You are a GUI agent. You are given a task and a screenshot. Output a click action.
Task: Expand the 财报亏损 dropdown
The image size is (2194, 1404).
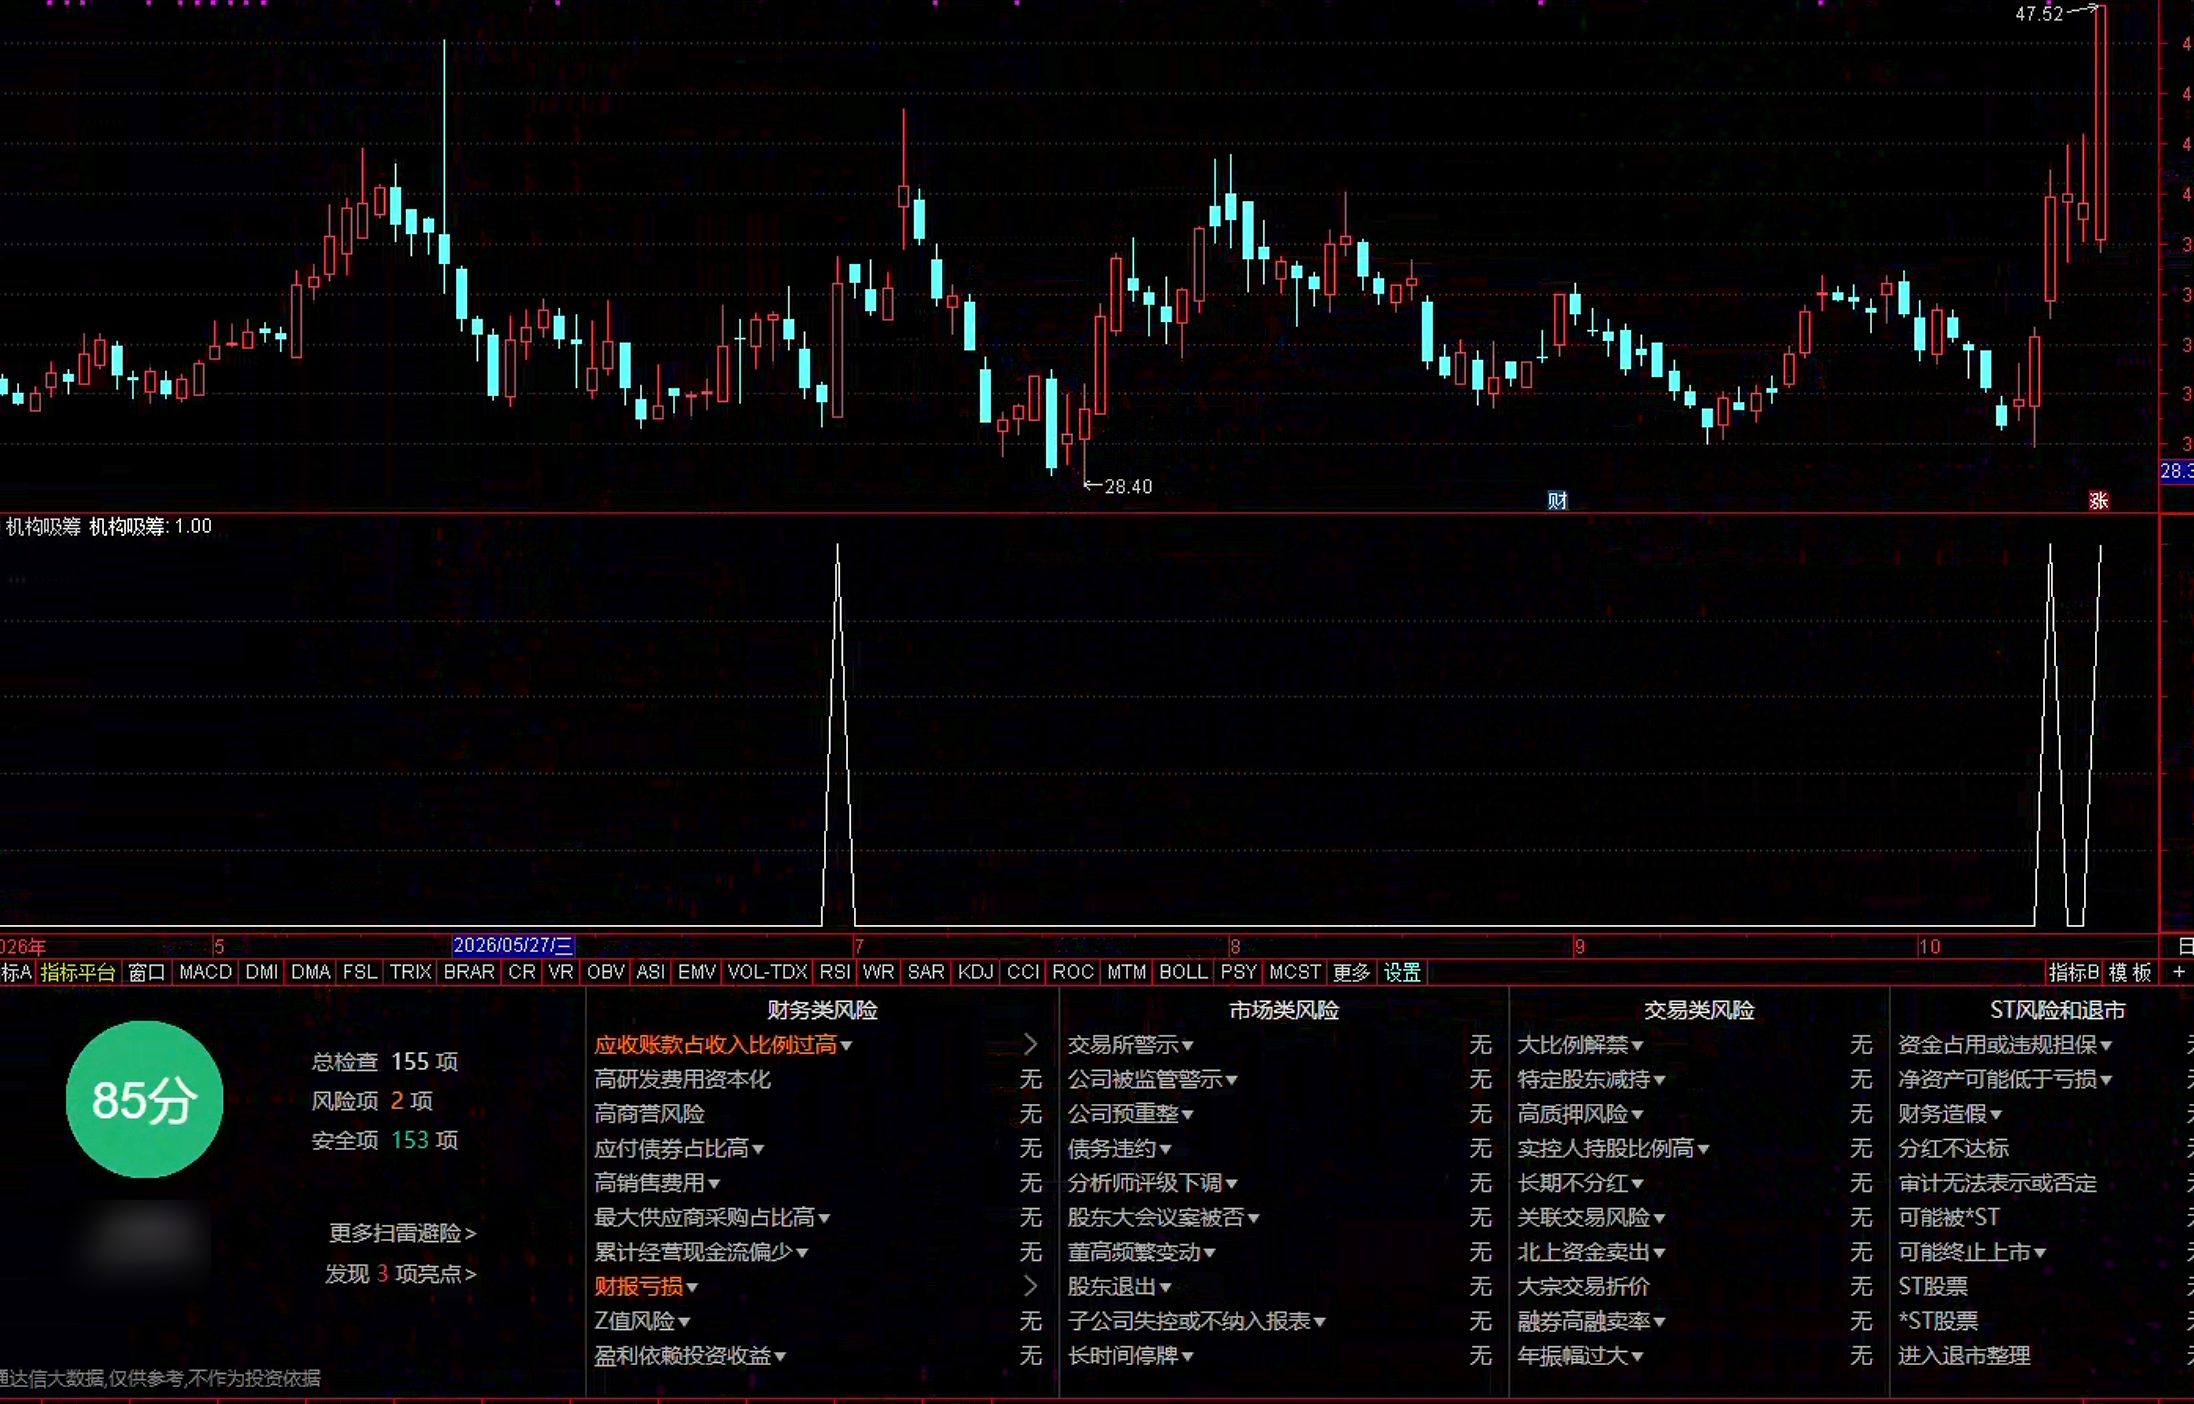click(692, 1288)
